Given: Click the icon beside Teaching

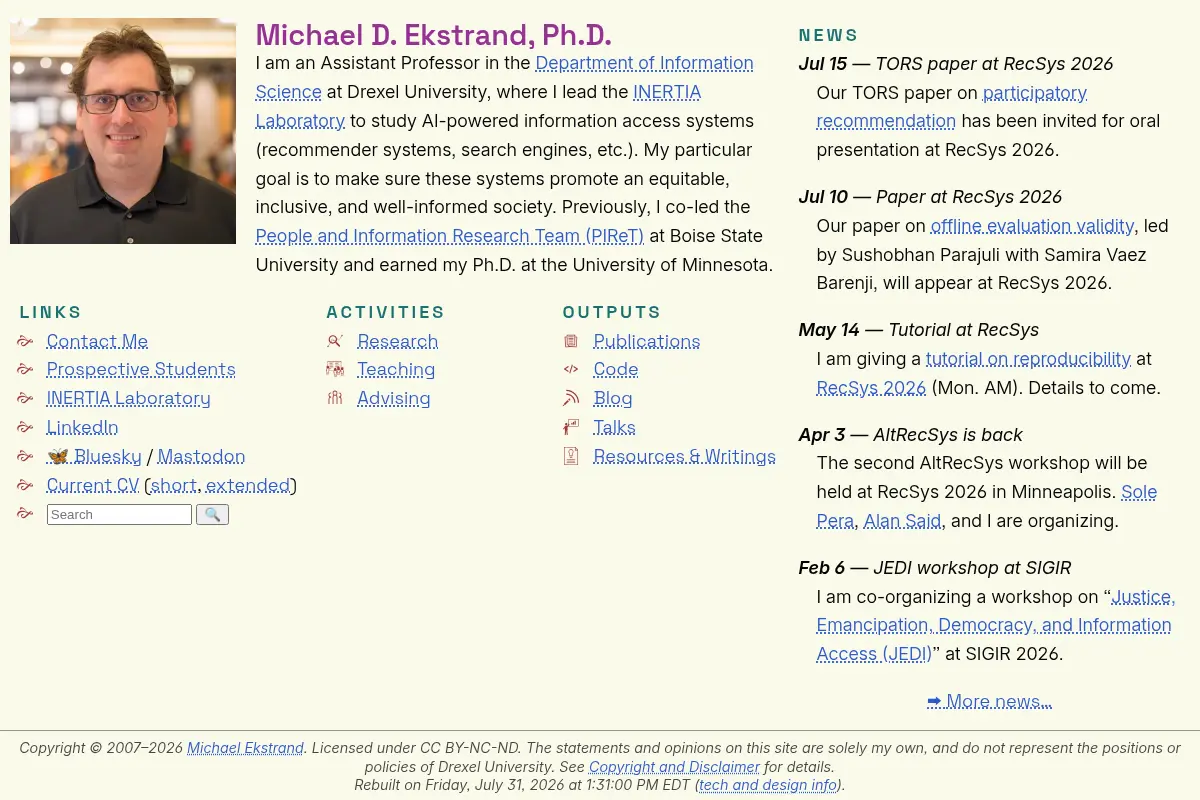Looking at the screenshot, I should coord(335,369).
